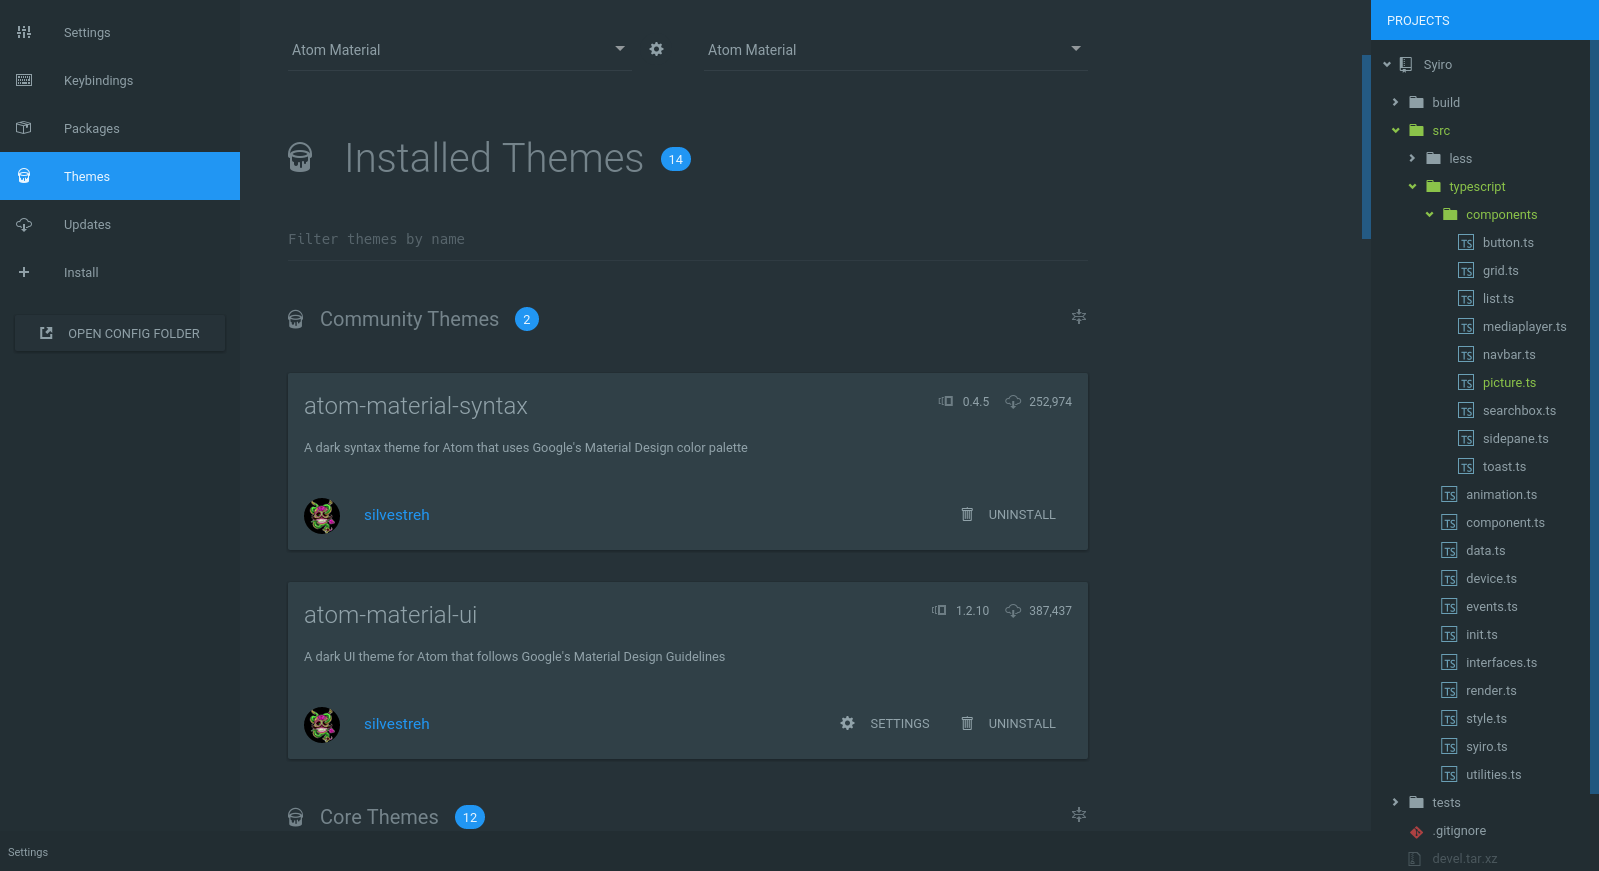Collapse the src folder chevron

[1396, 130]
